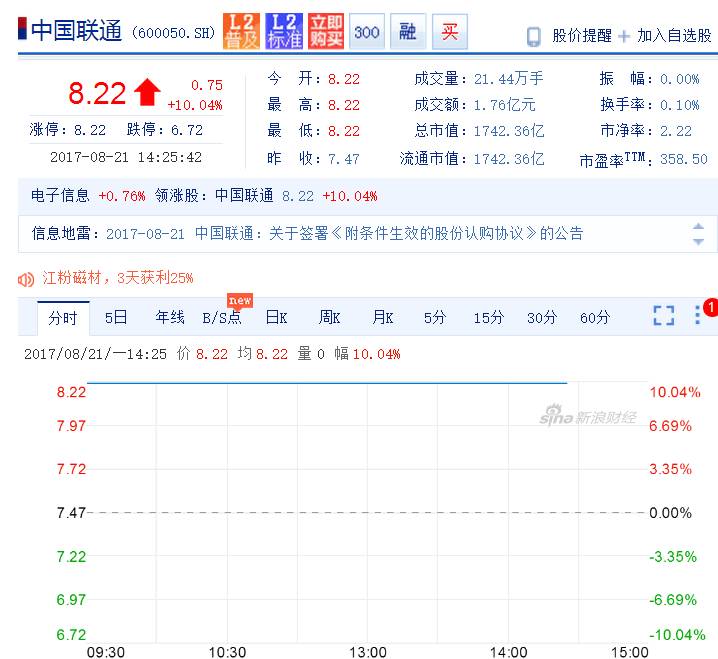Switch to the 60分 chart tab
718x659 pixels.
[595, 317]
